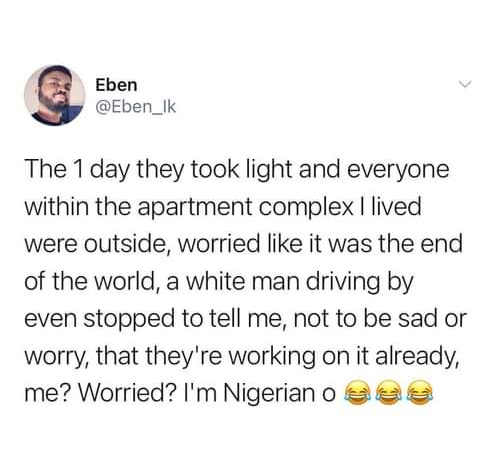Click the word 'already,' in the tweet

[x=417, y=357]
